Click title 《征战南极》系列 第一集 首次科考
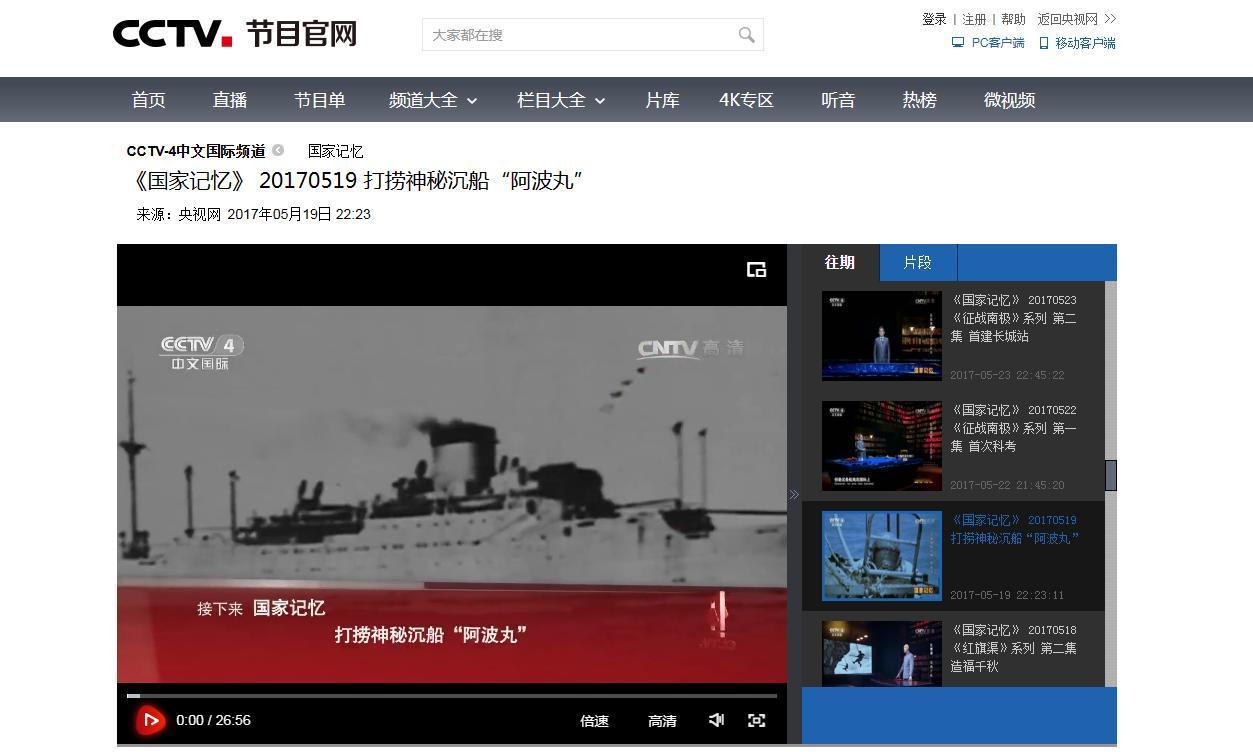 point(1013,428)
